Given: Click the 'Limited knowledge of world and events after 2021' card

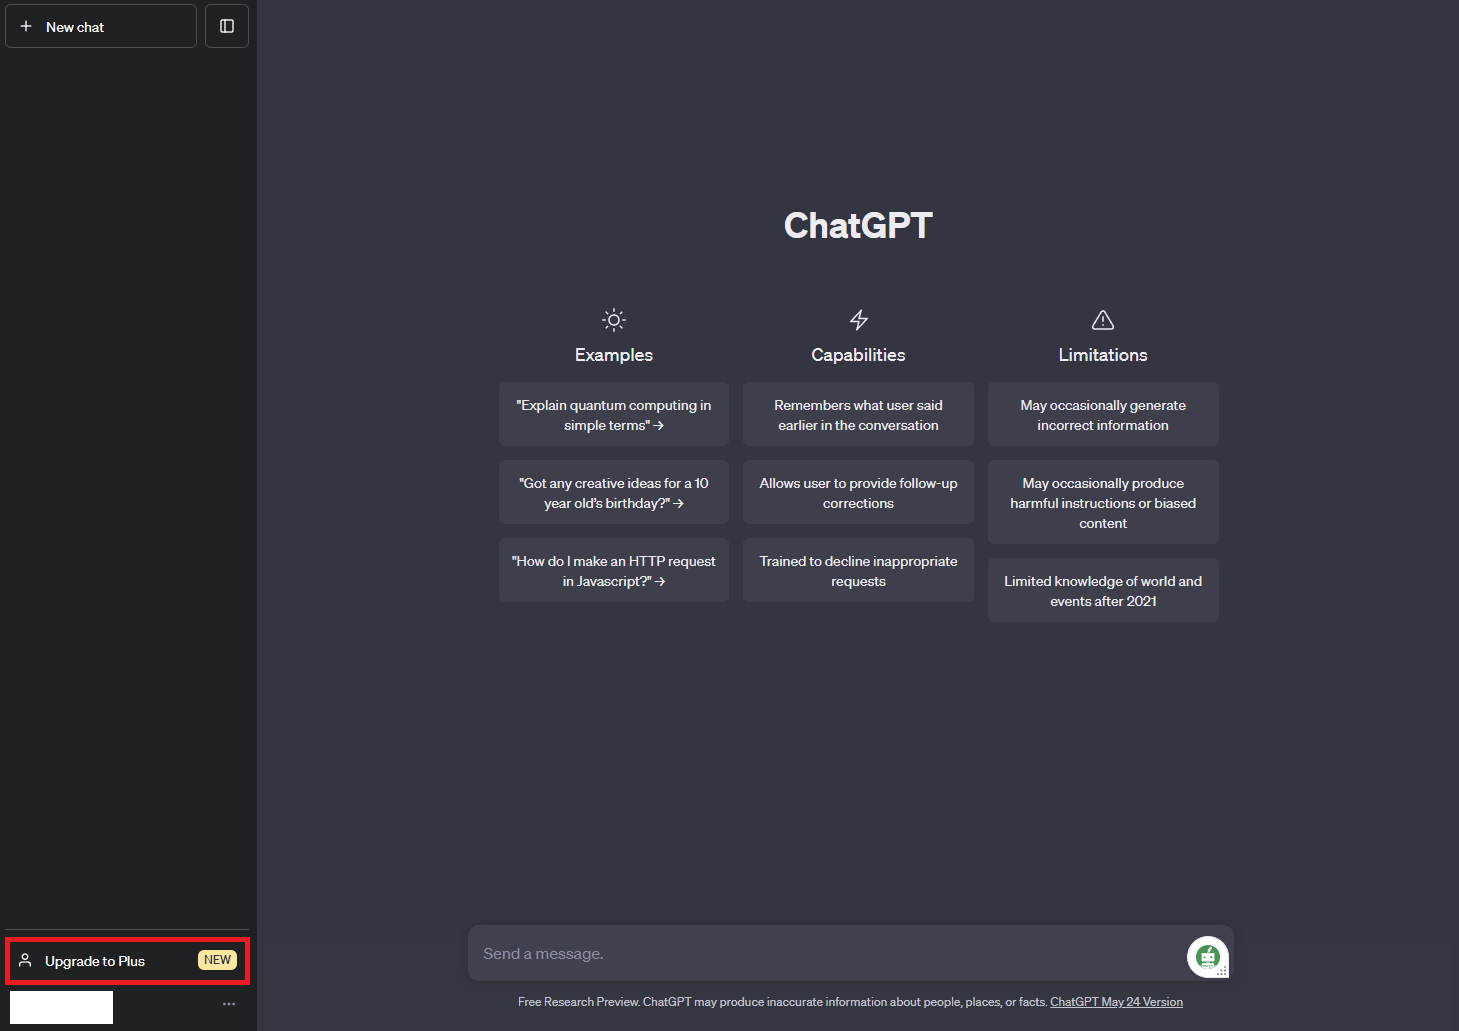Looking at the screenshot, I should click(1103, 590).
